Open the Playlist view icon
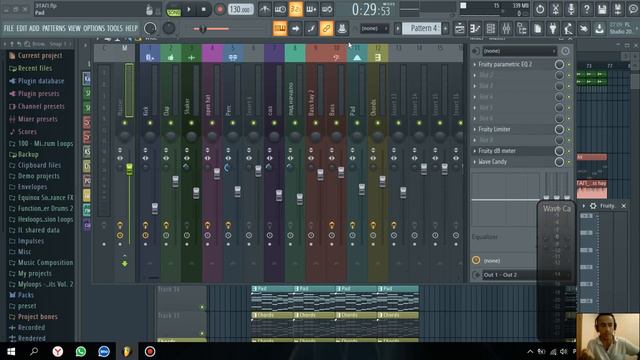The height and width of the screenshot is (360, 640). click(460, 29)
